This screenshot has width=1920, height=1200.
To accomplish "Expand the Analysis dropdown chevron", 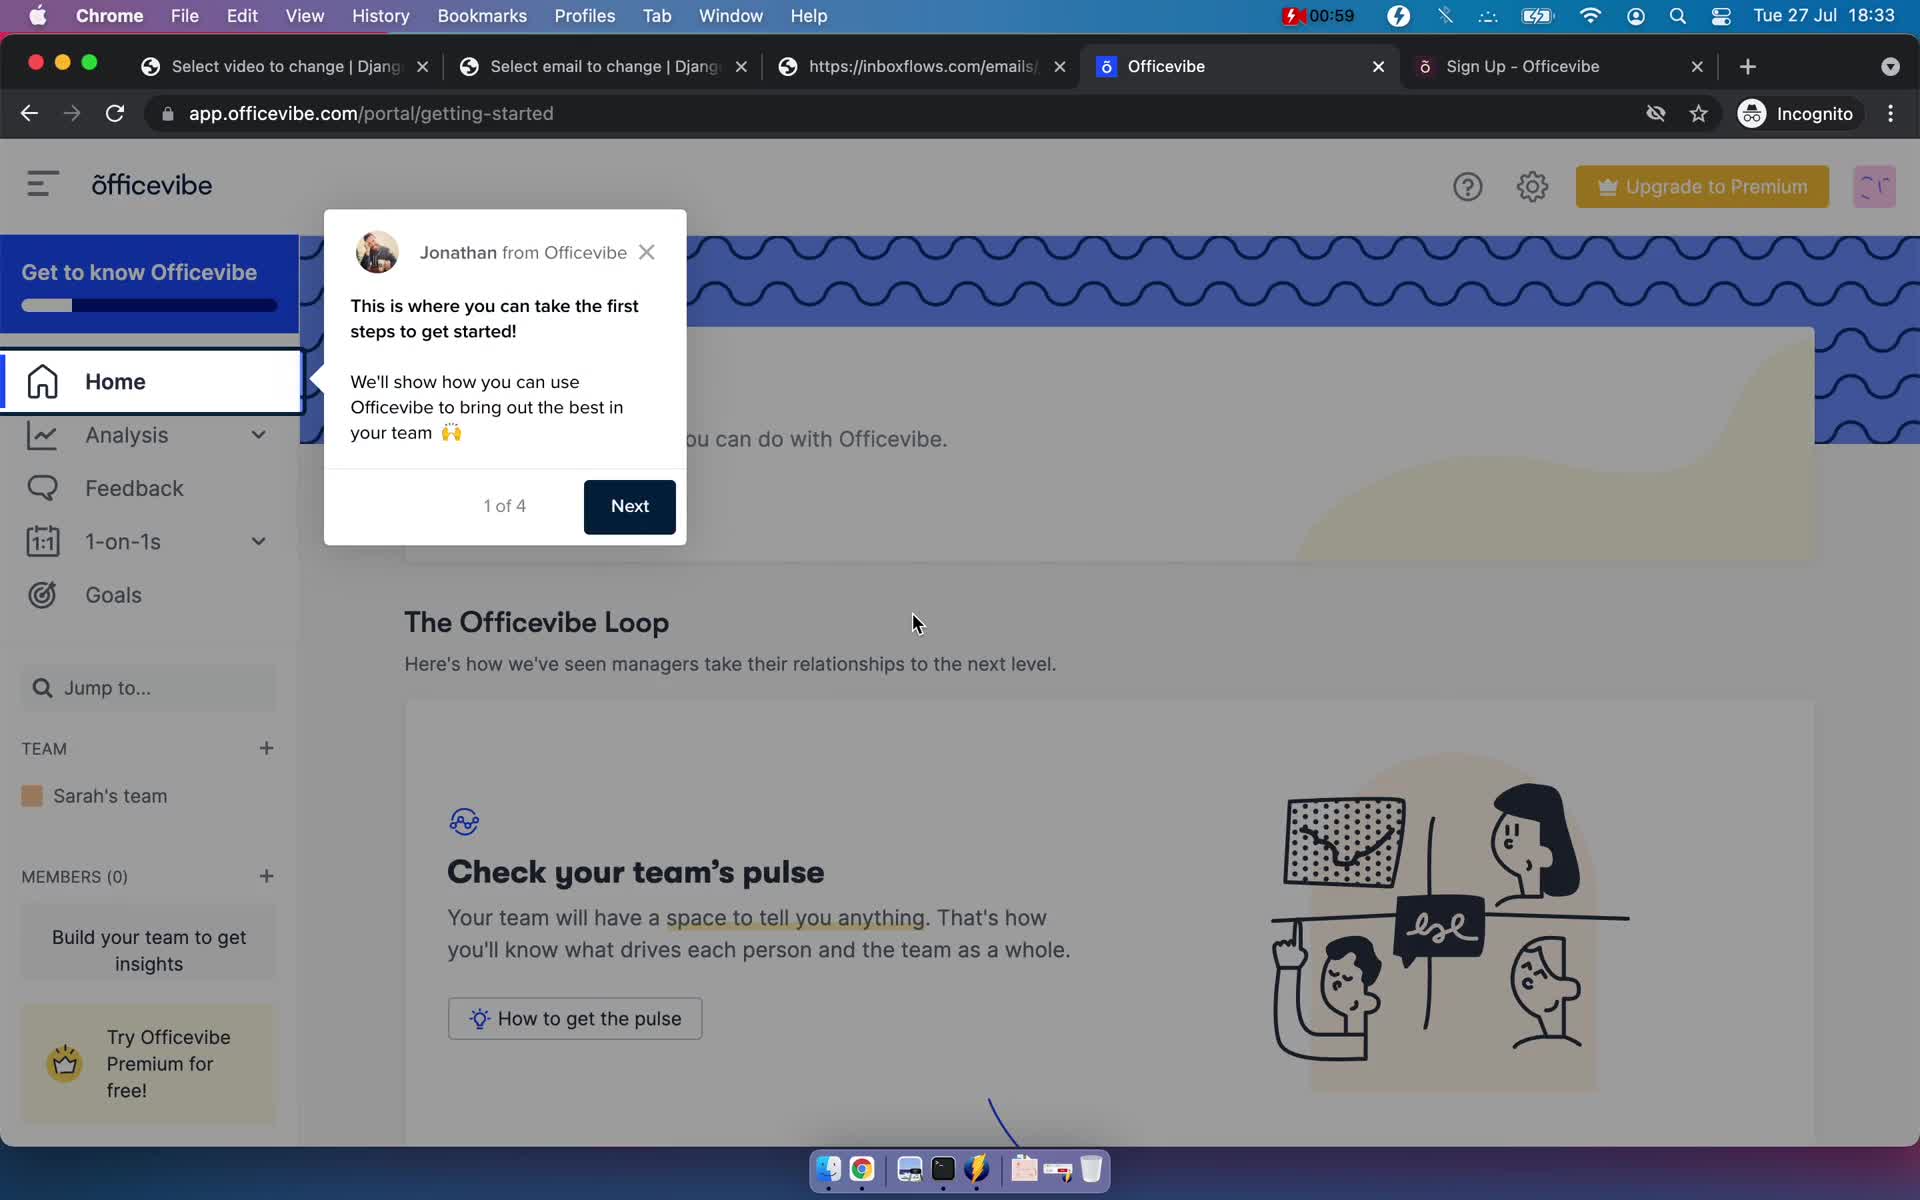I will point(258,434).
